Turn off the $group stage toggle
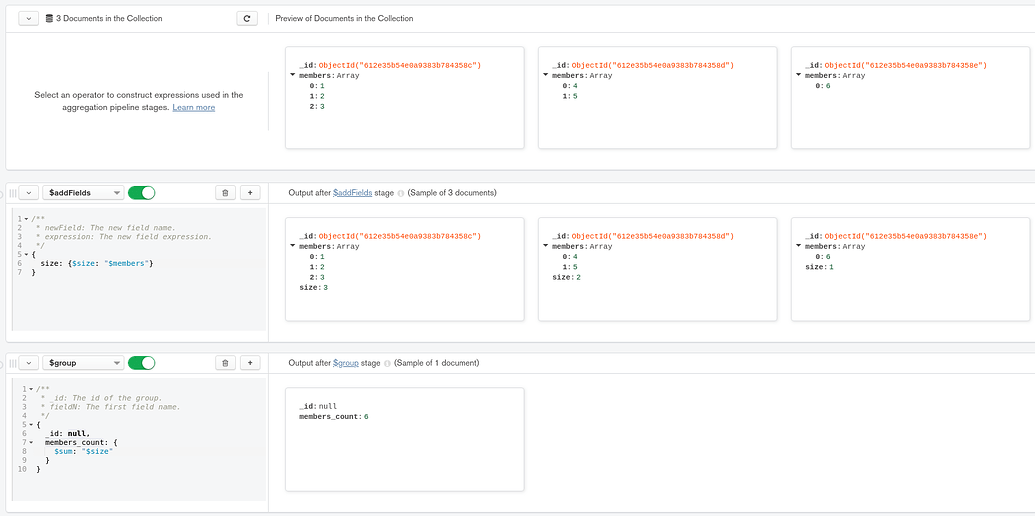The height and width of the screenshot is (516, 1035). click(x=142, y=363)
